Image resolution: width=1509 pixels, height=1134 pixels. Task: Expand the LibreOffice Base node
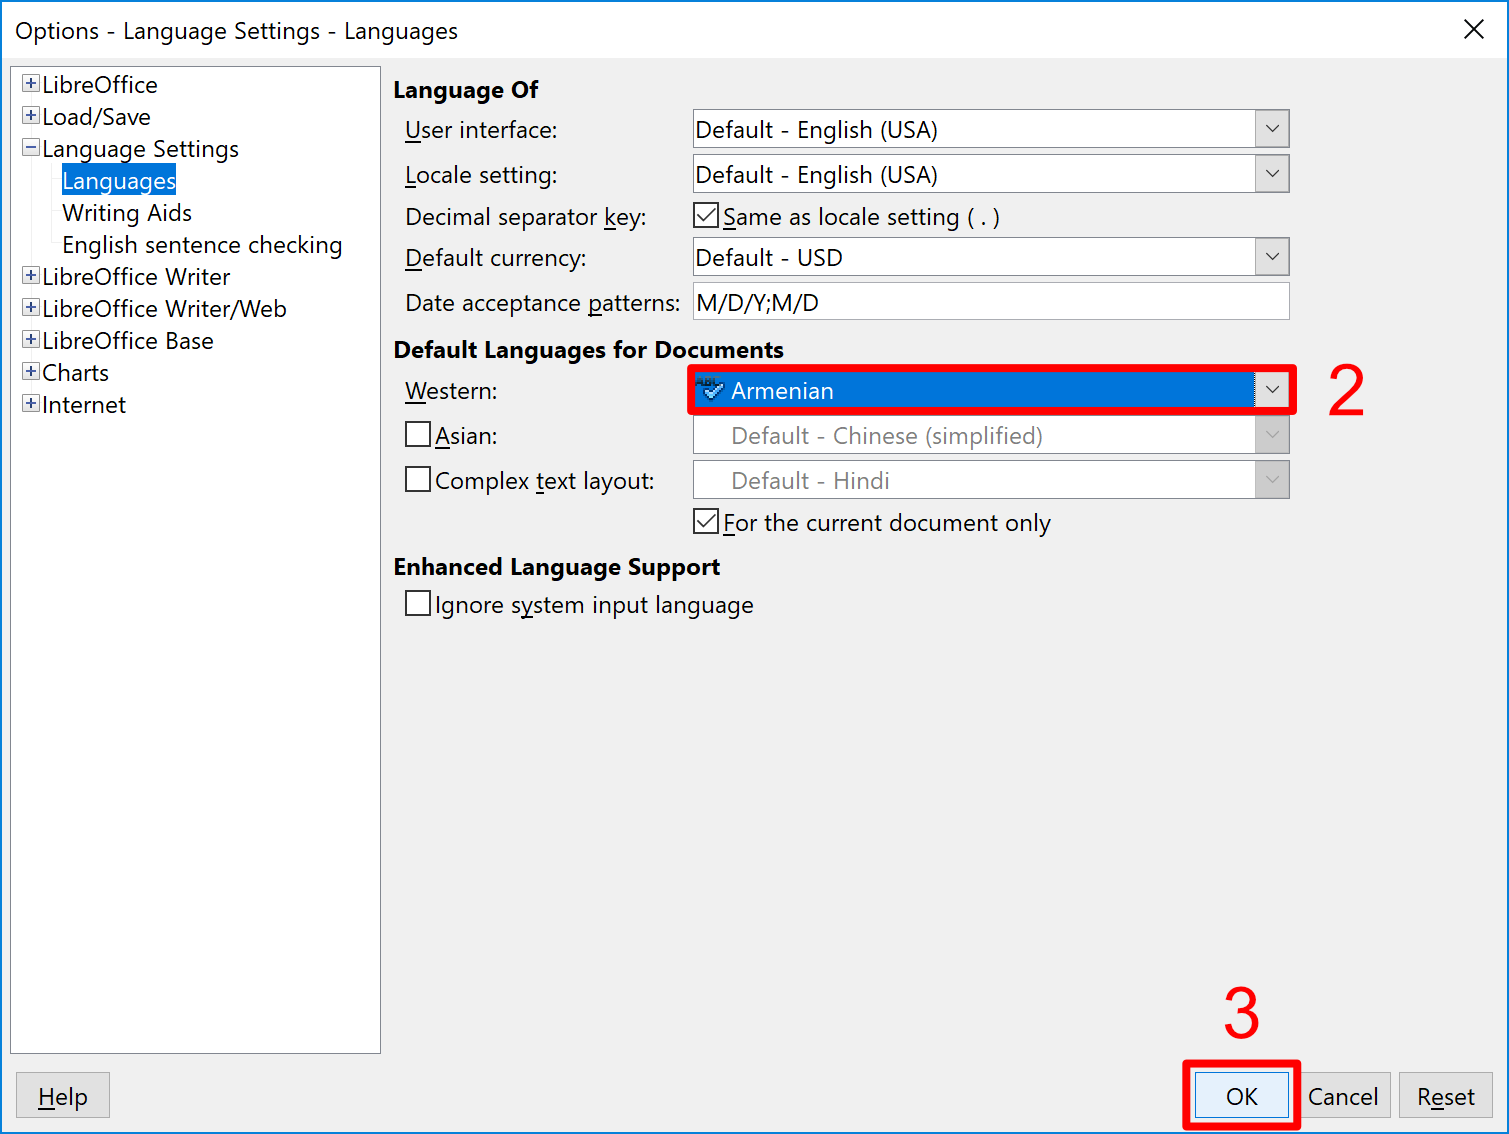pyautogui.click(x=31, y=340)
